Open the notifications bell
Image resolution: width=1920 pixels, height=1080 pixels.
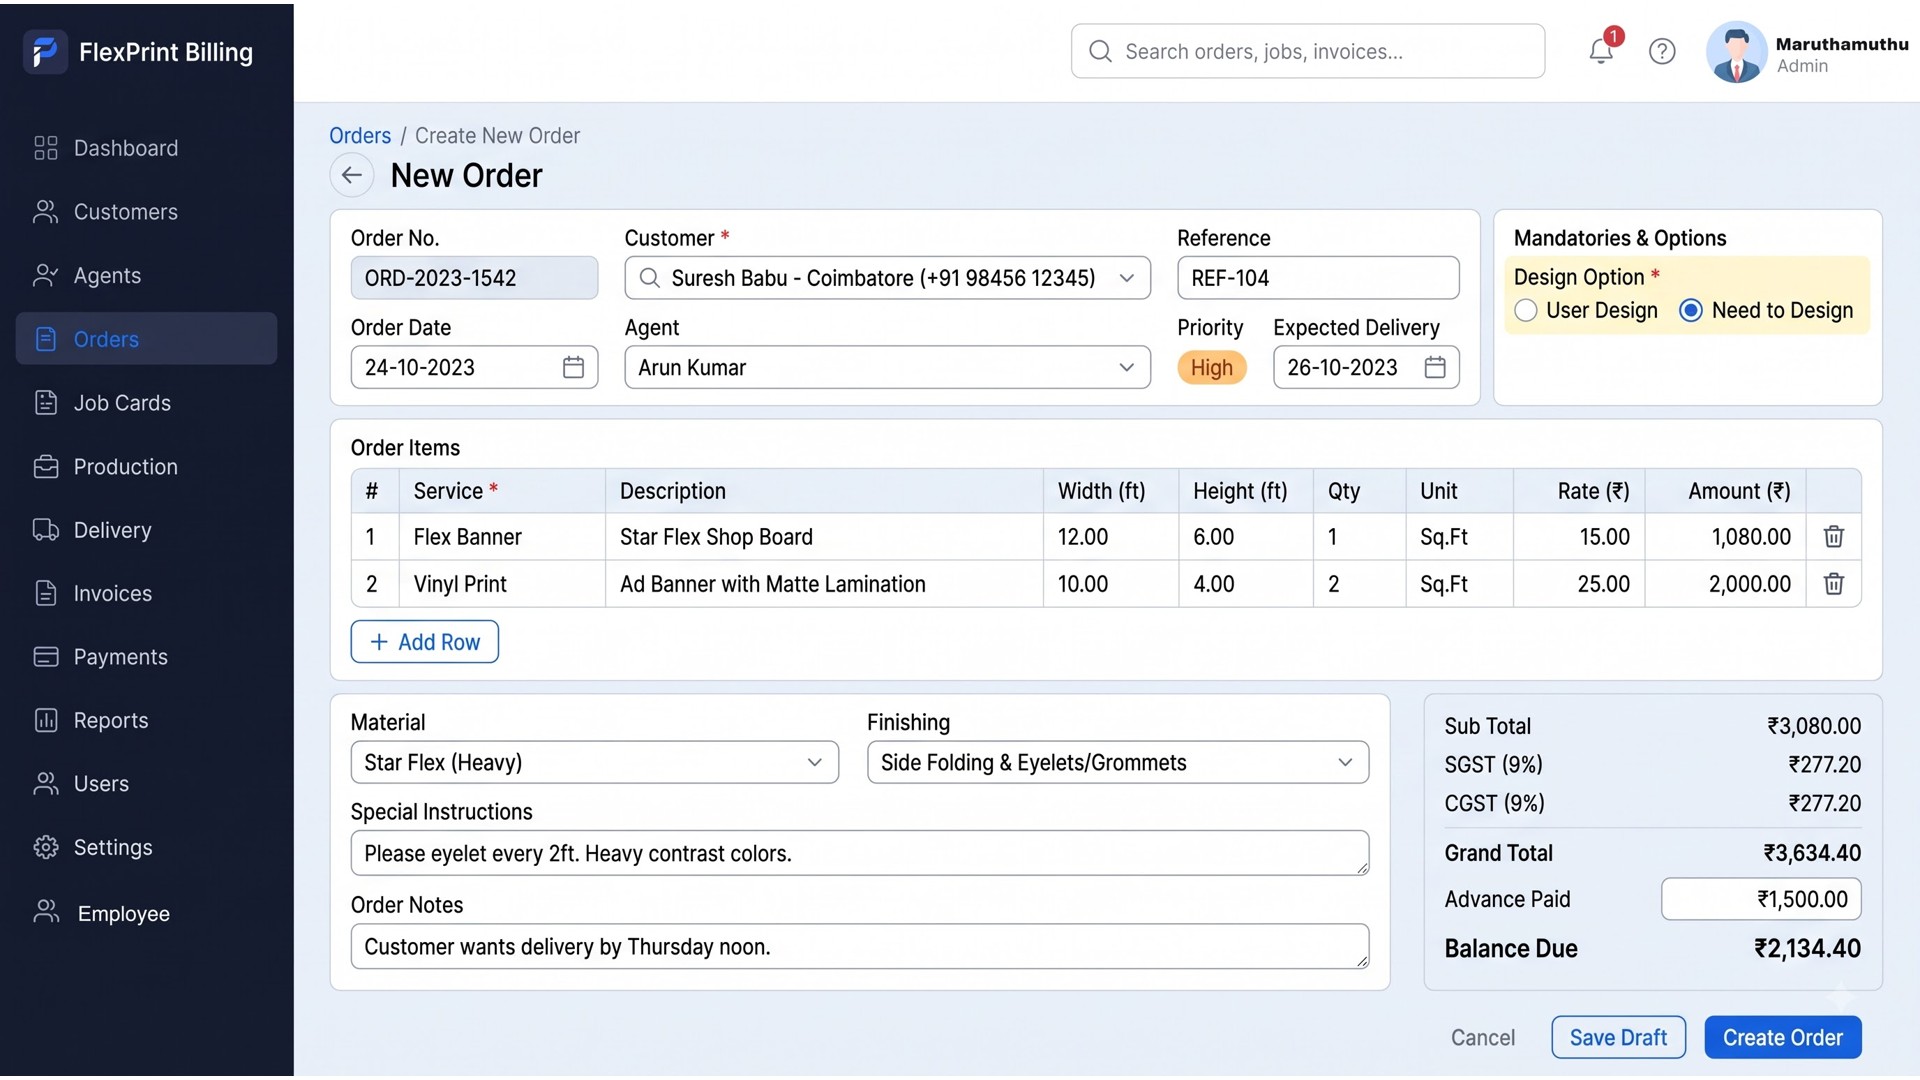point(1601,51)
